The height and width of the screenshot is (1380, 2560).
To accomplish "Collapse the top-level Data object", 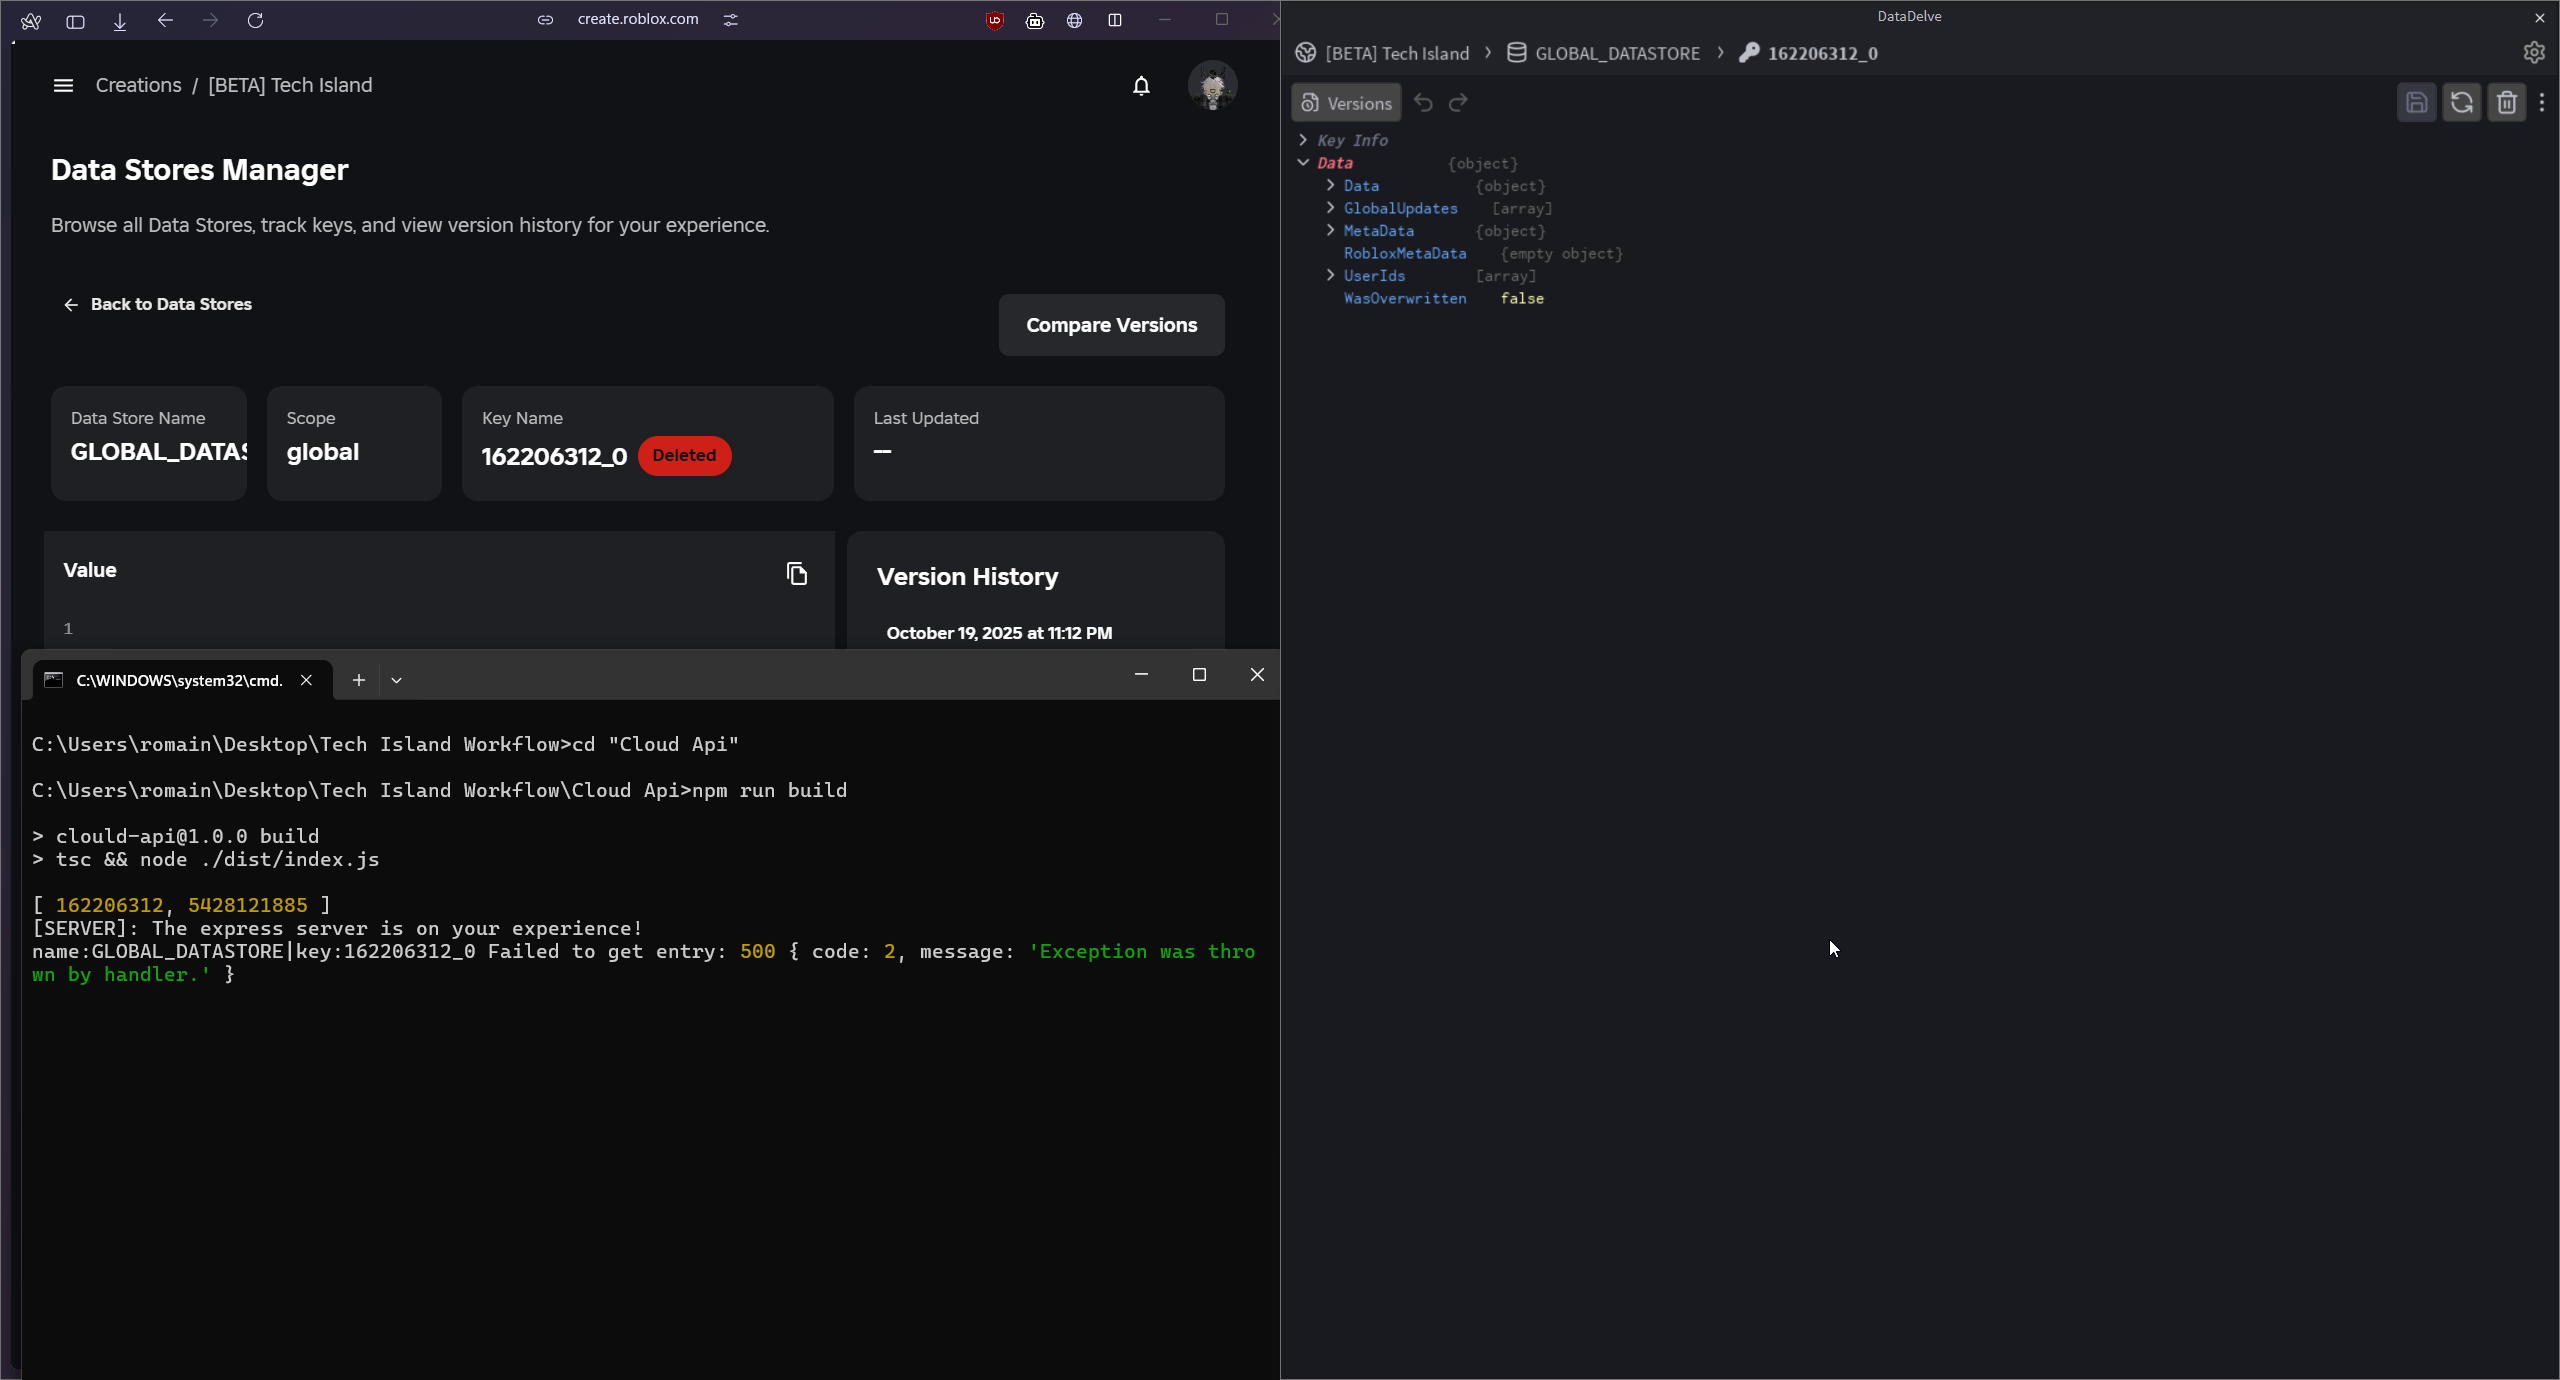I will (1303, 162).
